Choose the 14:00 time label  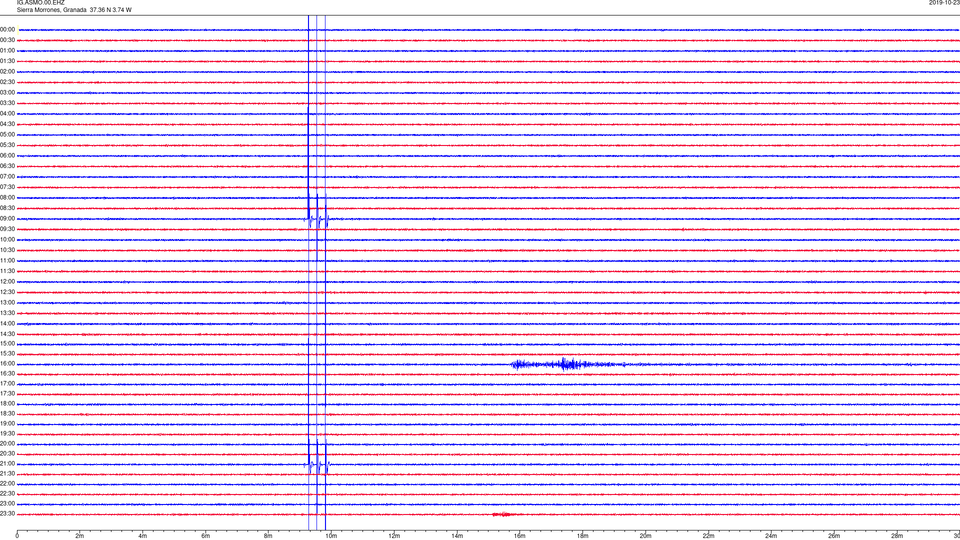(7, 323)
